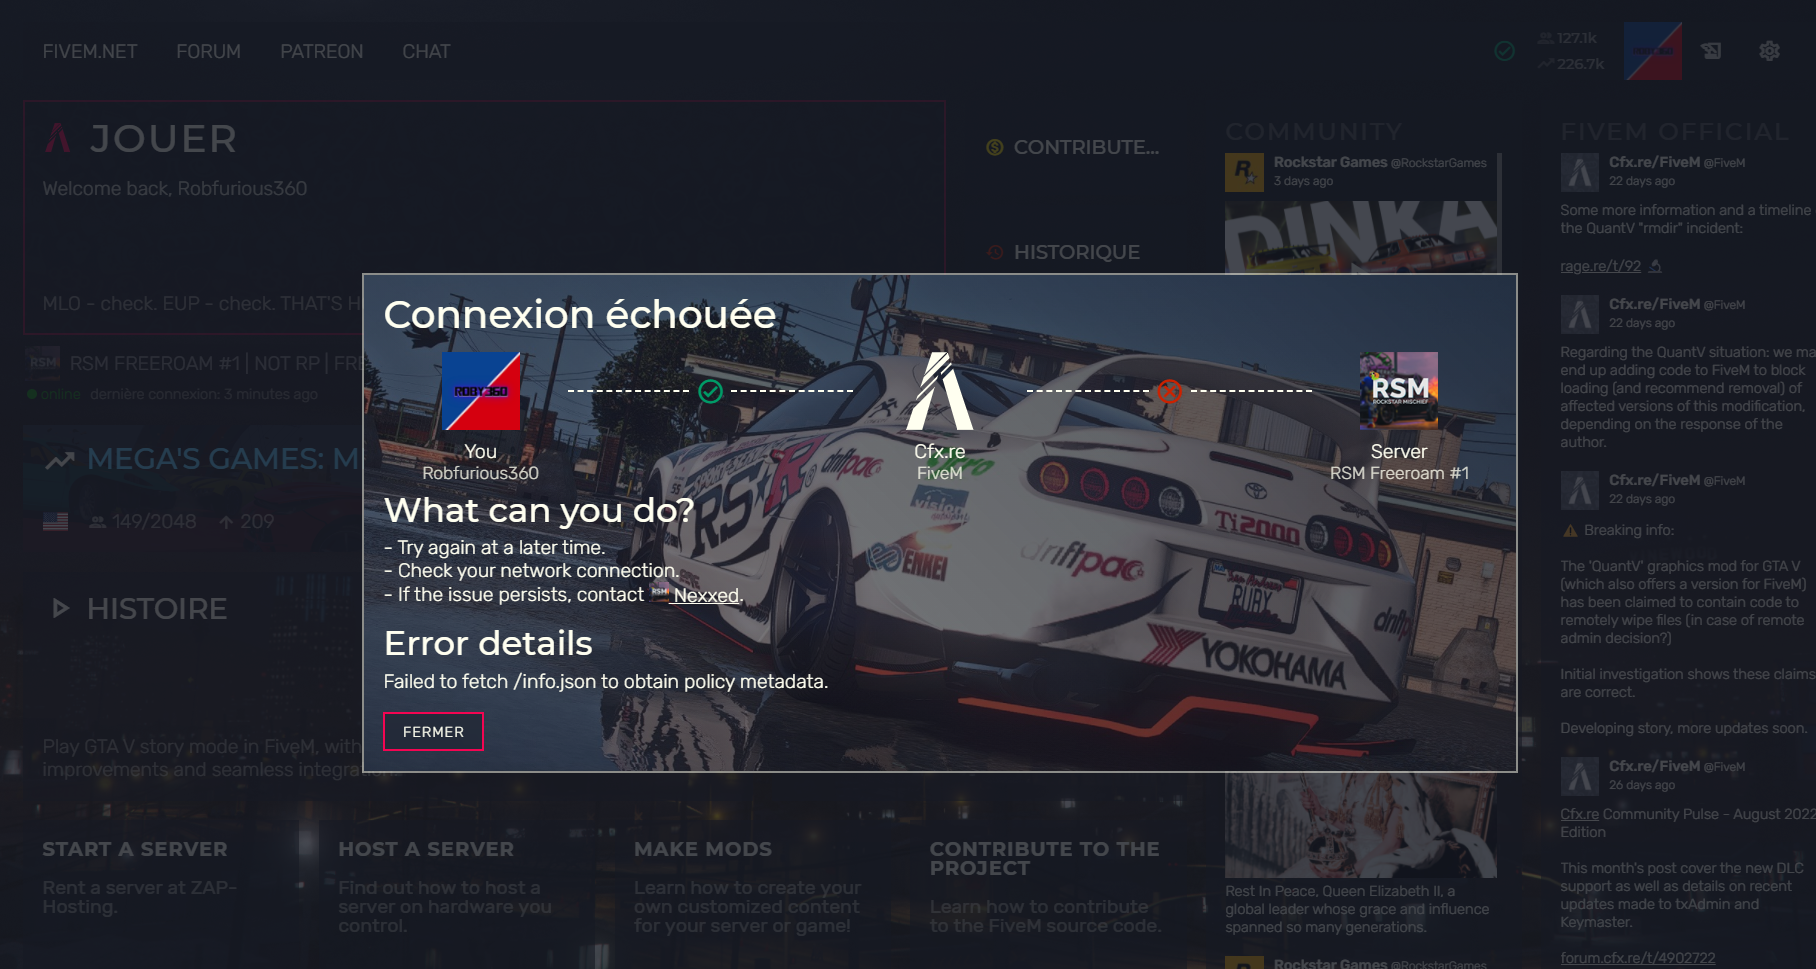This screenshot has height=969, width=1816.
Task: Click 'Welcome back, Robfurious360' text
Action: coord(175,188)
